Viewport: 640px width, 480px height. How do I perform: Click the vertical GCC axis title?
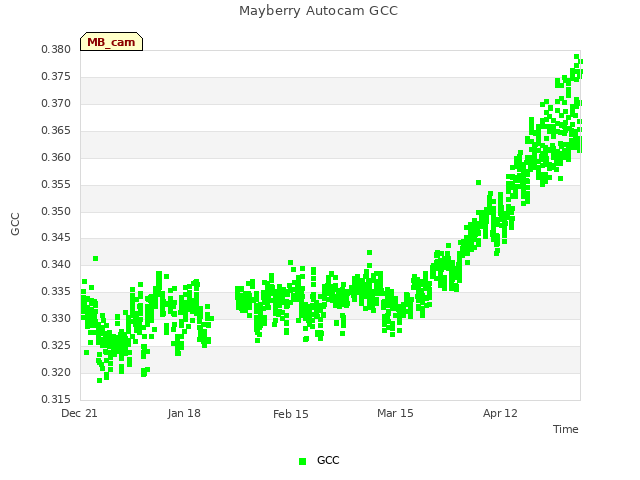pos(15,224)
